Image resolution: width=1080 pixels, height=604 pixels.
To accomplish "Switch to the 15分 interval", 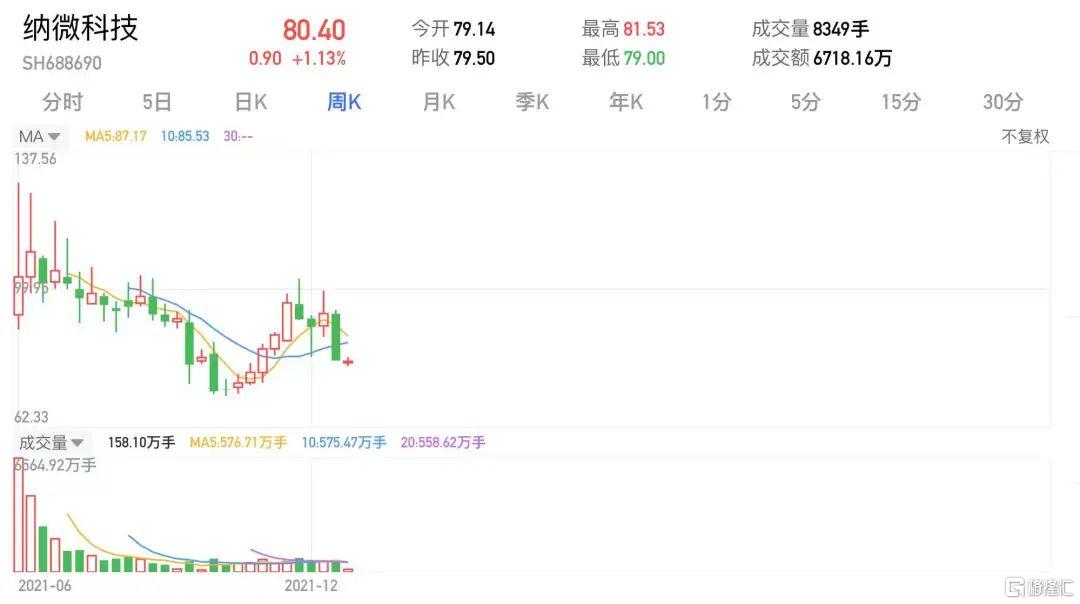I will 901,102.
